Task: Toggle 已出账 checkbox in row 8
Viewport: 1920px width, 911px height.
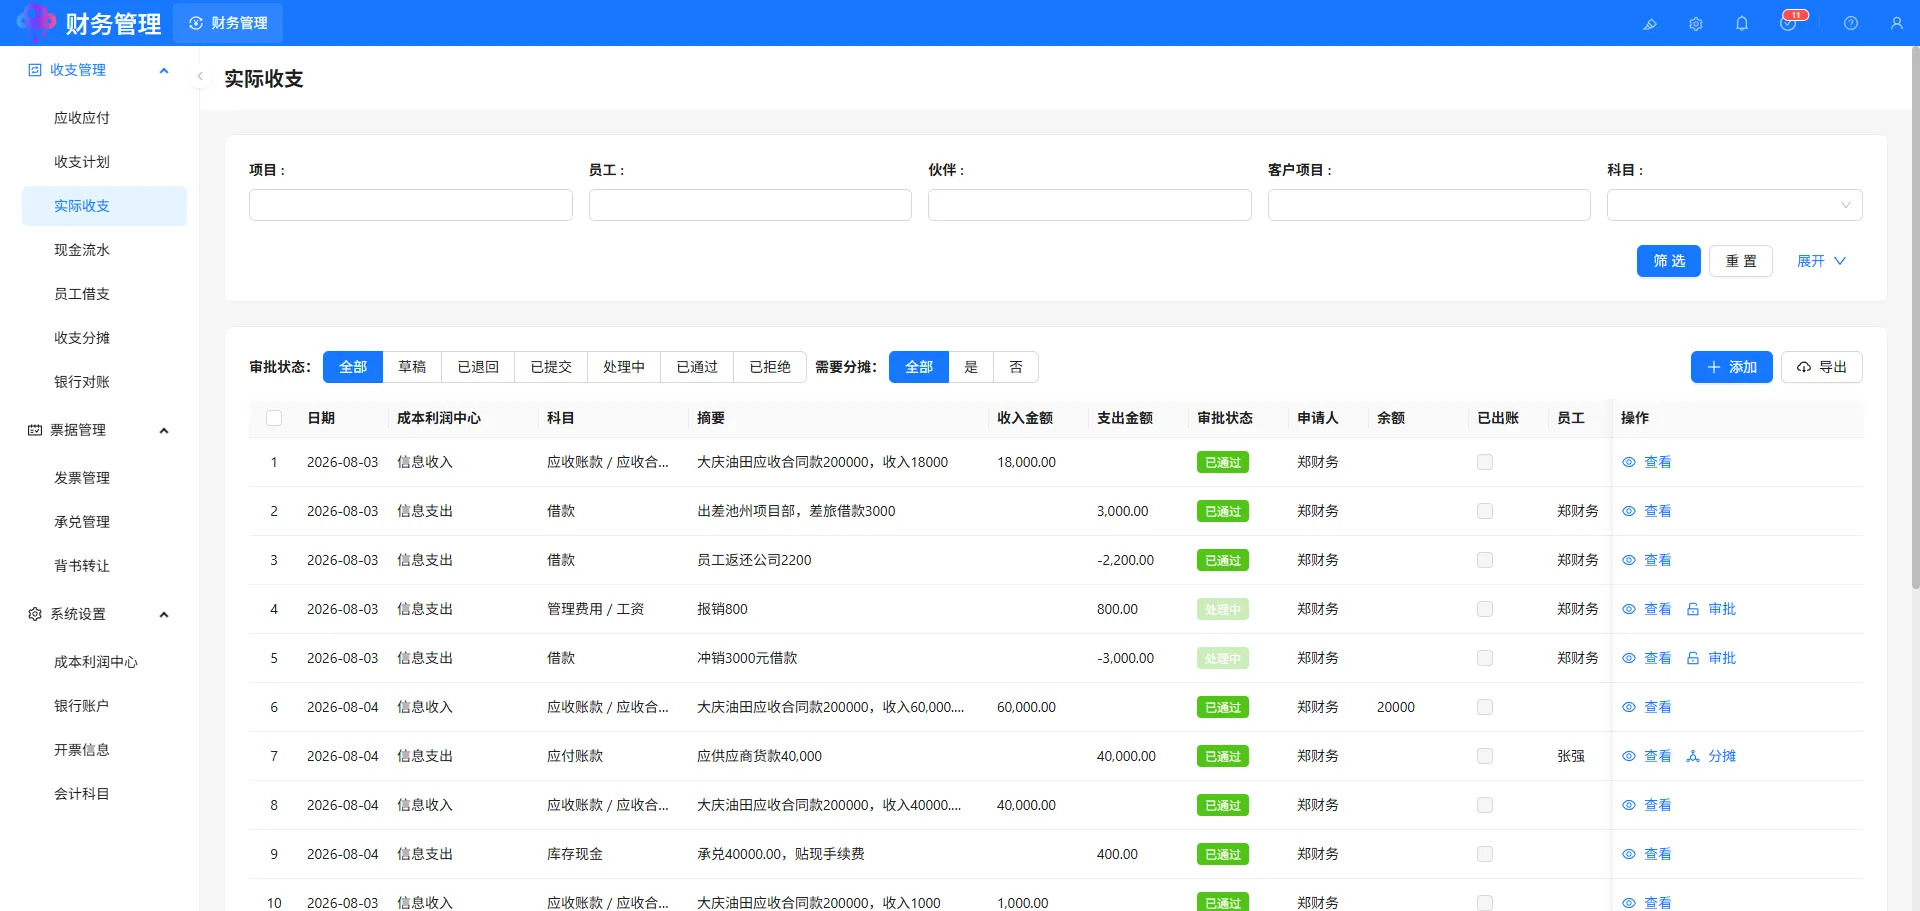Action: coord(1485,805)
